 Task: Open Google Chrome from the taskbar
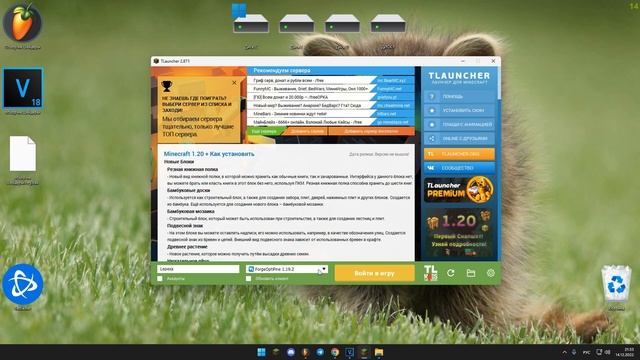[x=335, y=352]
